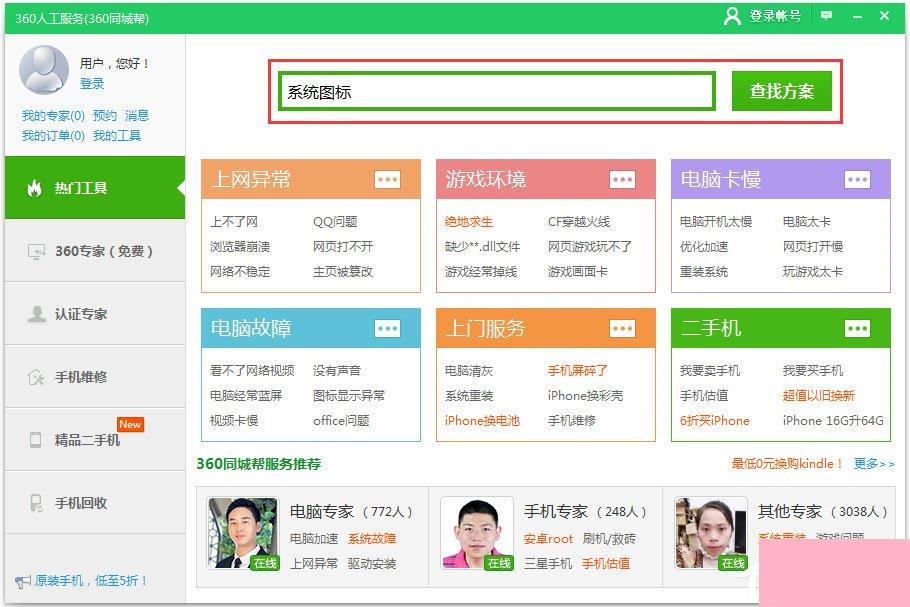910x607 pixels.
Task: Click 登录帐号 in title bar
Action: tap(775, 16)
